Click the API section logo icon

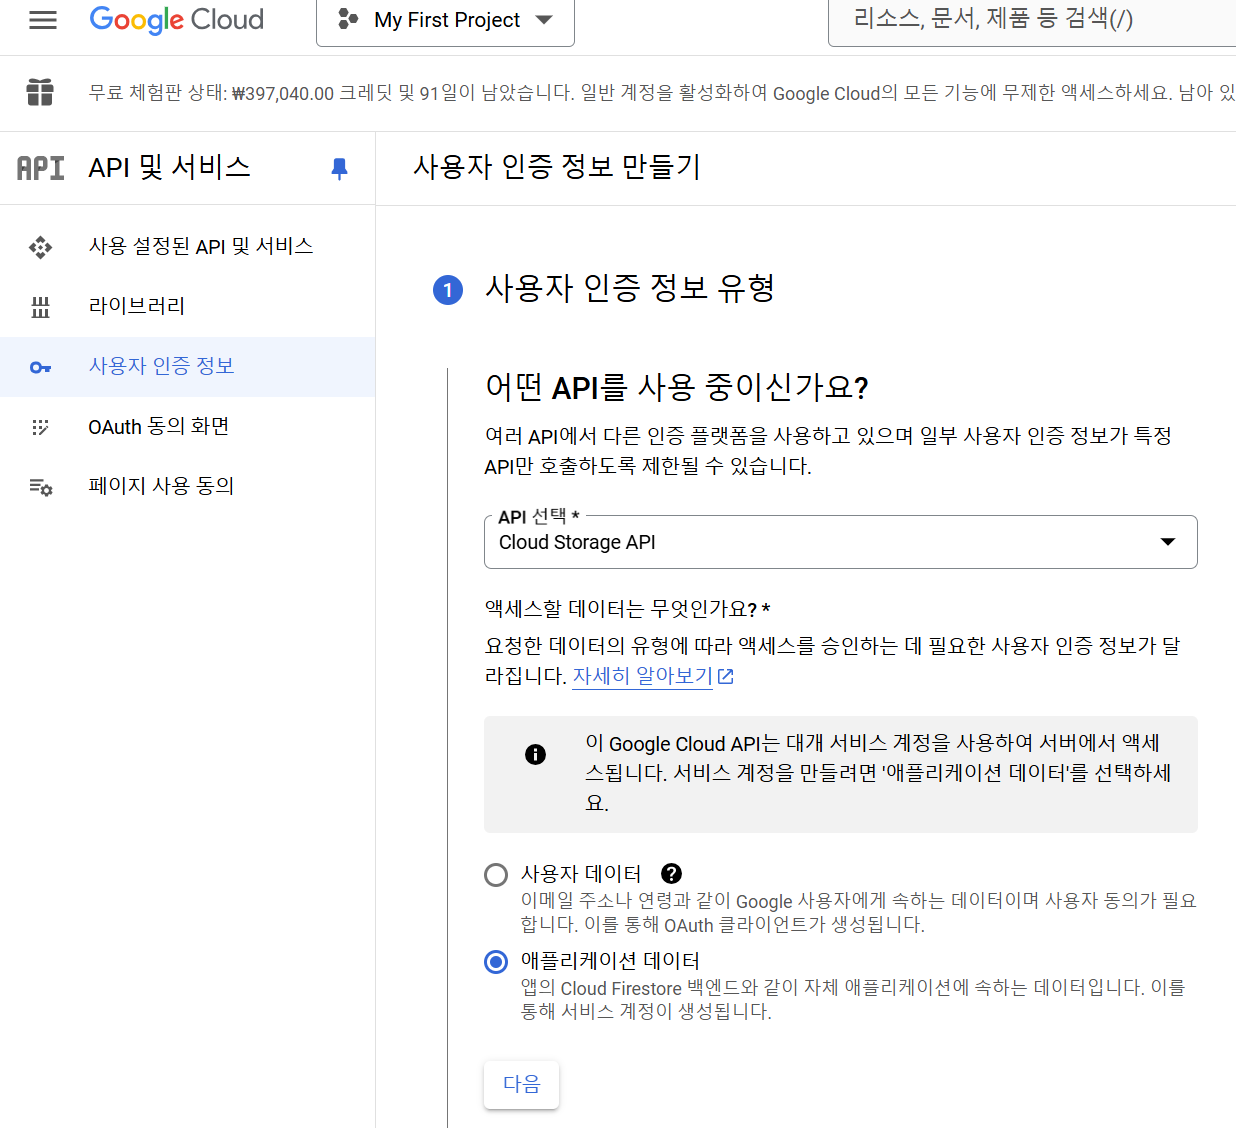(x=41, y=168)
